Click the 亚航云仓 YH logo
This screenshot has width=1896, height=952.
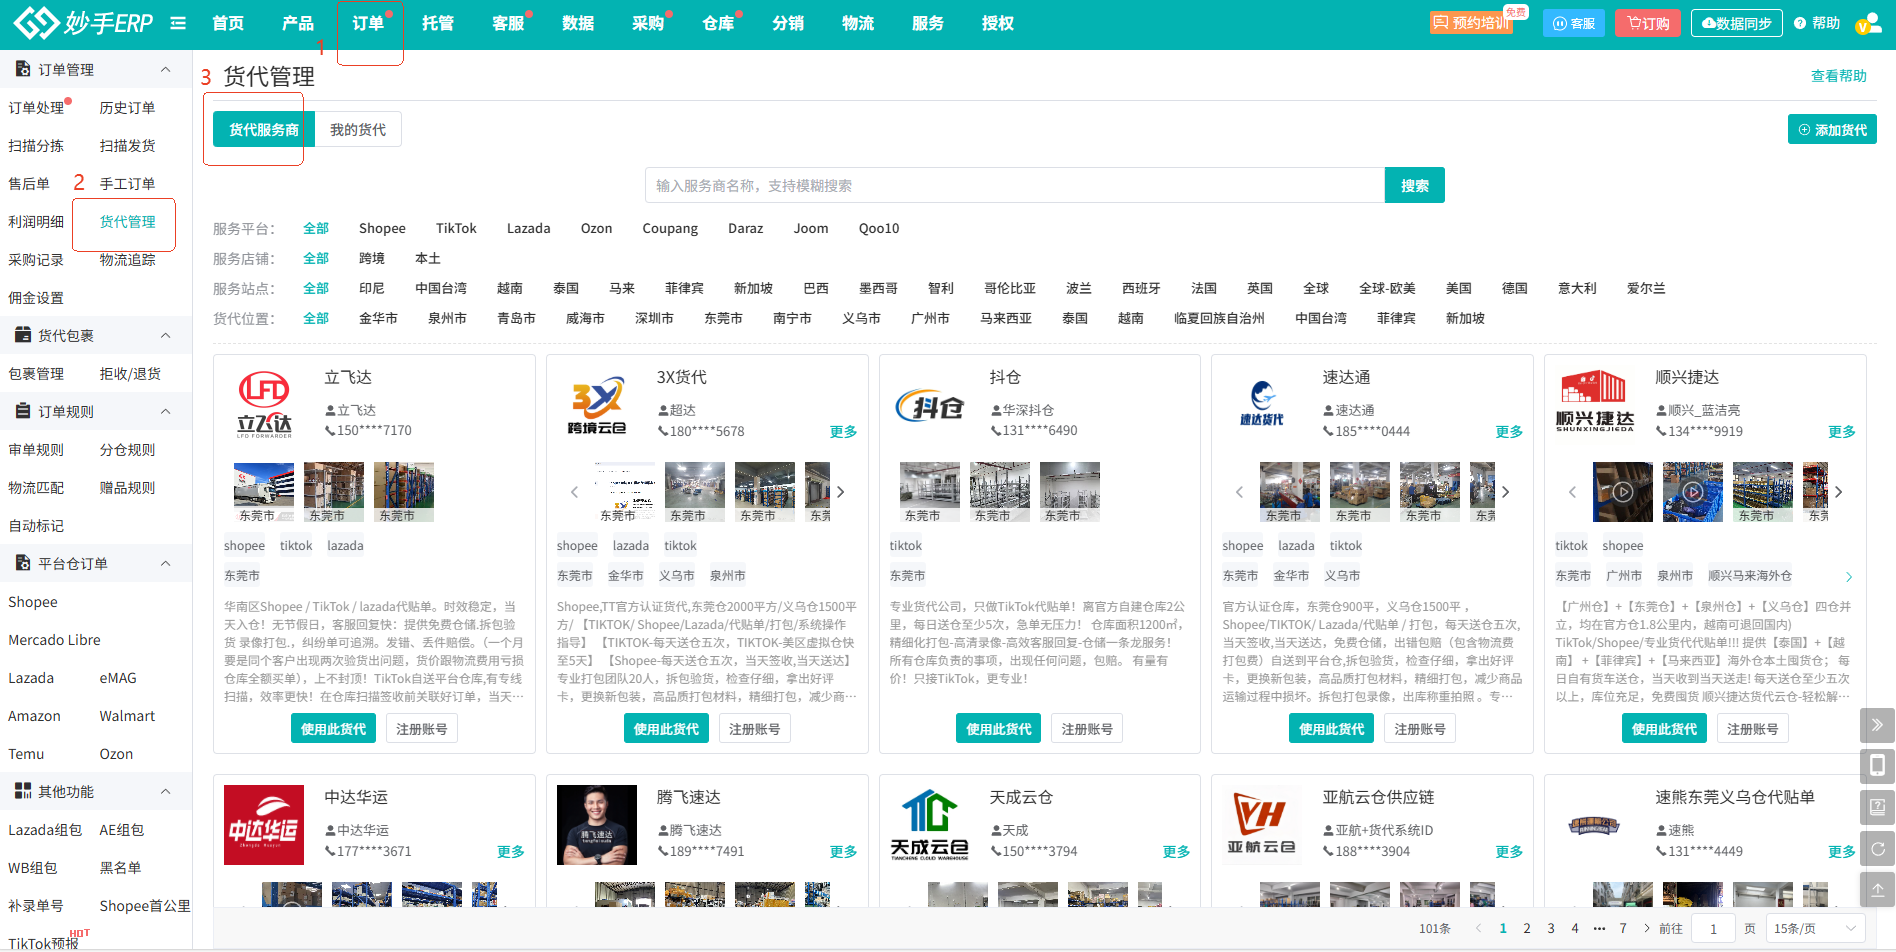(1262, 825)
